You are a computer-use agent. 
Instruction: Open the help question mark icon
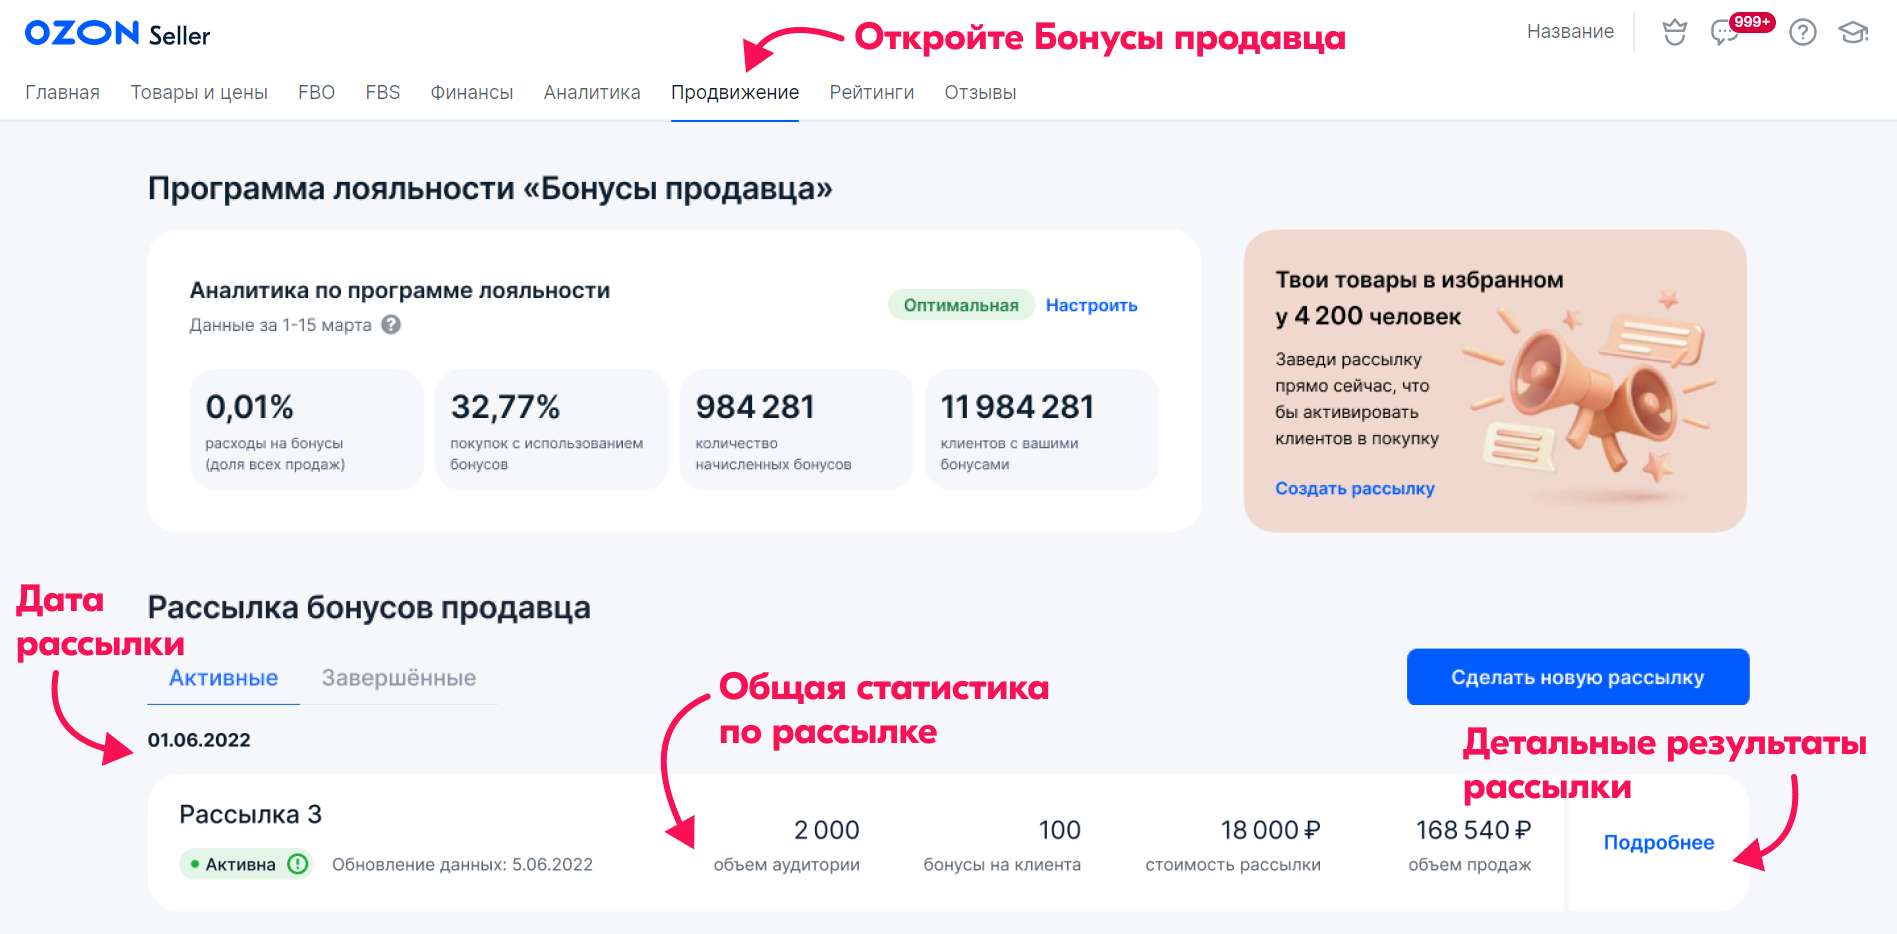tap(1803, 32)
